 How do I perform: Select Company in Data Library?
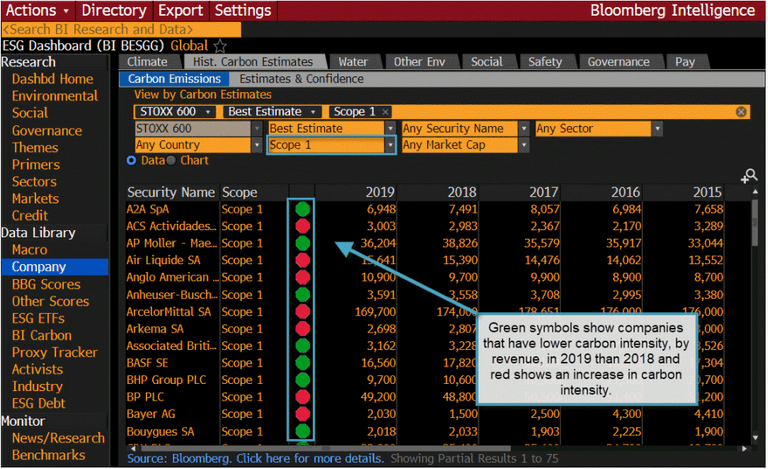point(55,267)
